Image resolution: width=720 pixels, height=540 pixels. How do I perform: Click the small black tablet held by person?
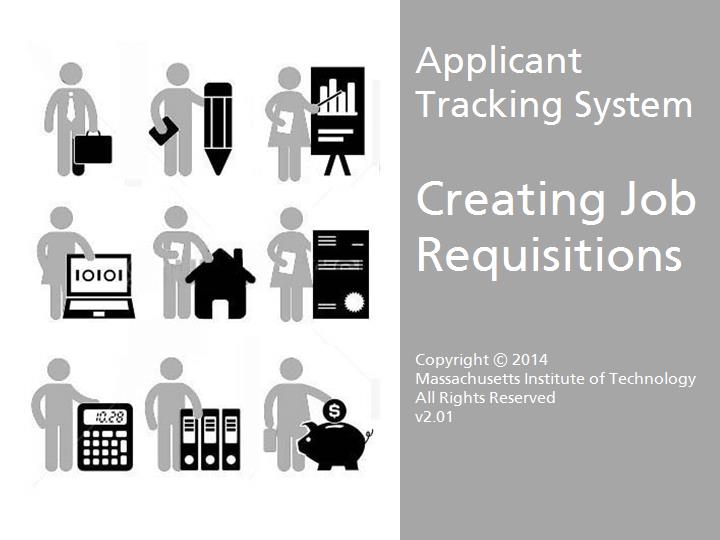pos(160,131)
